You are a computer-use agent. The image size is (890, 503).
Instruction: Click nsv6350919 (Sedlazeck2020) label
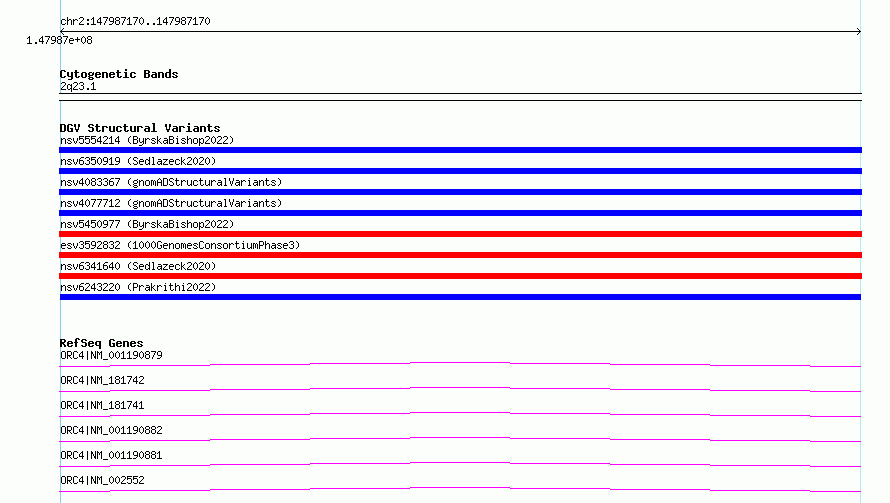coord(138,161)
